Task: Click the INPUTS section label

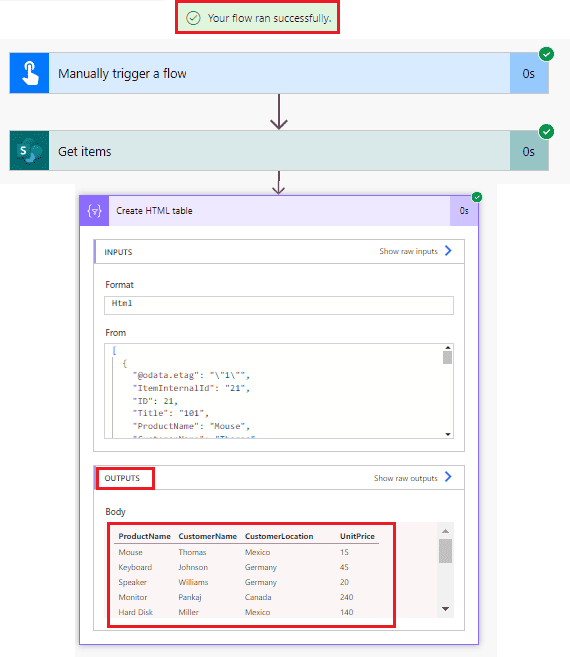Action: coord(118,252)
